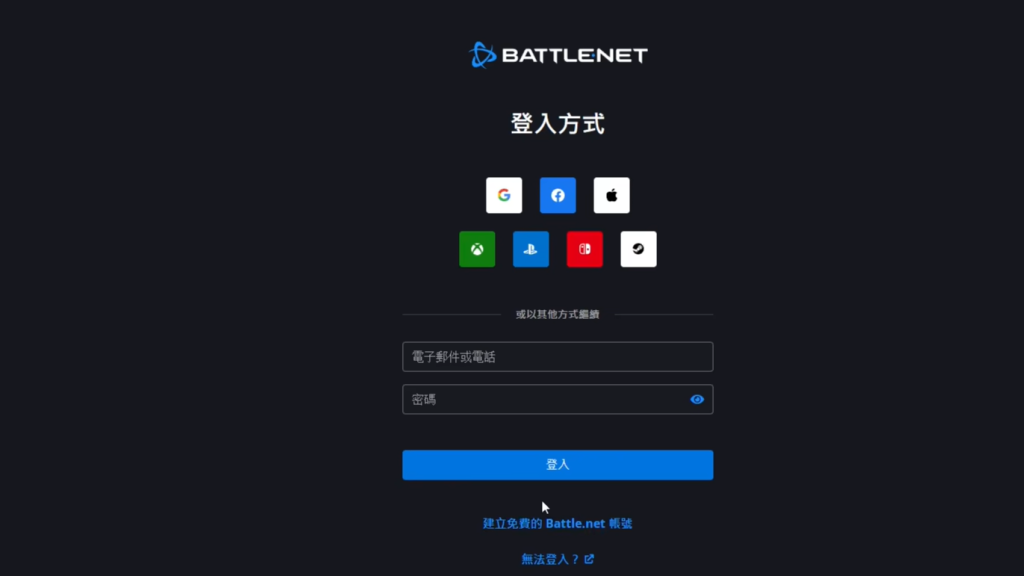This screenshot has height=576, width=1024.
Task: Click the BATTLE.NET wordmark text
Action: click(575, 56)
